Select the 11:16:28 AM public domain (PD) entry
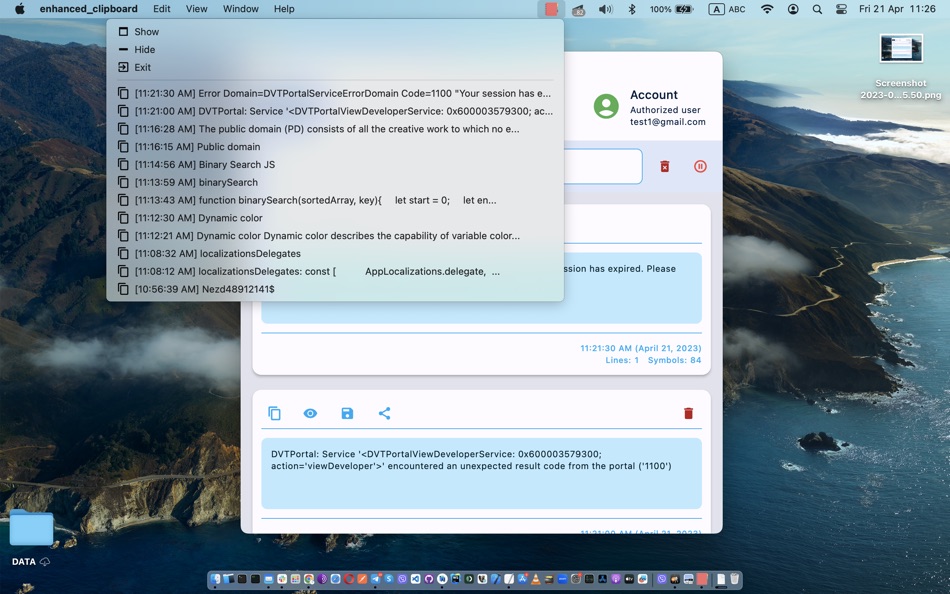The image size is (950, 594). pyautogui.click(x=335, y=129)
